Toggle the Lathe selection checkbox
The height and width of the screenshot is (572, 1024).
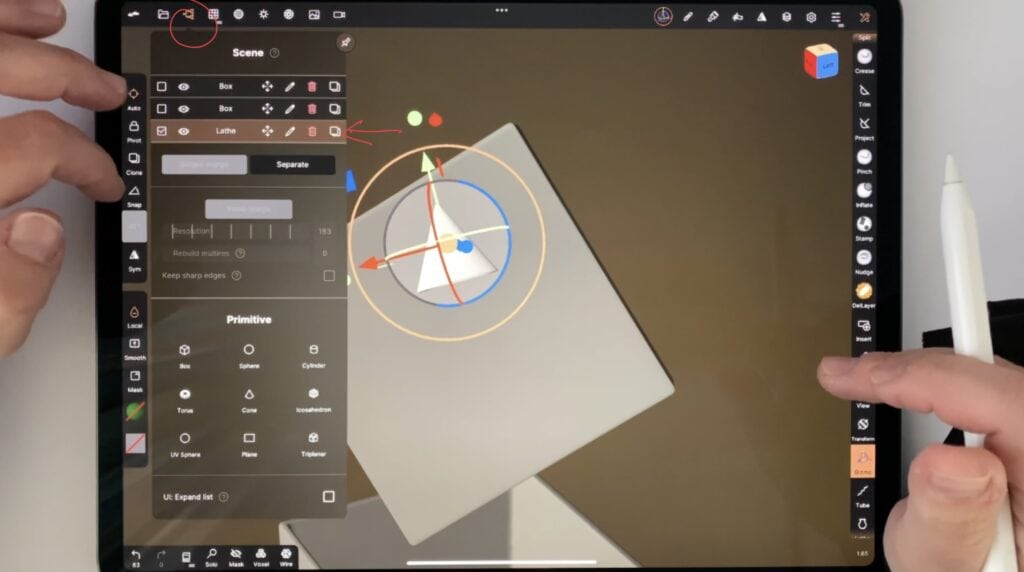point(162,131)
